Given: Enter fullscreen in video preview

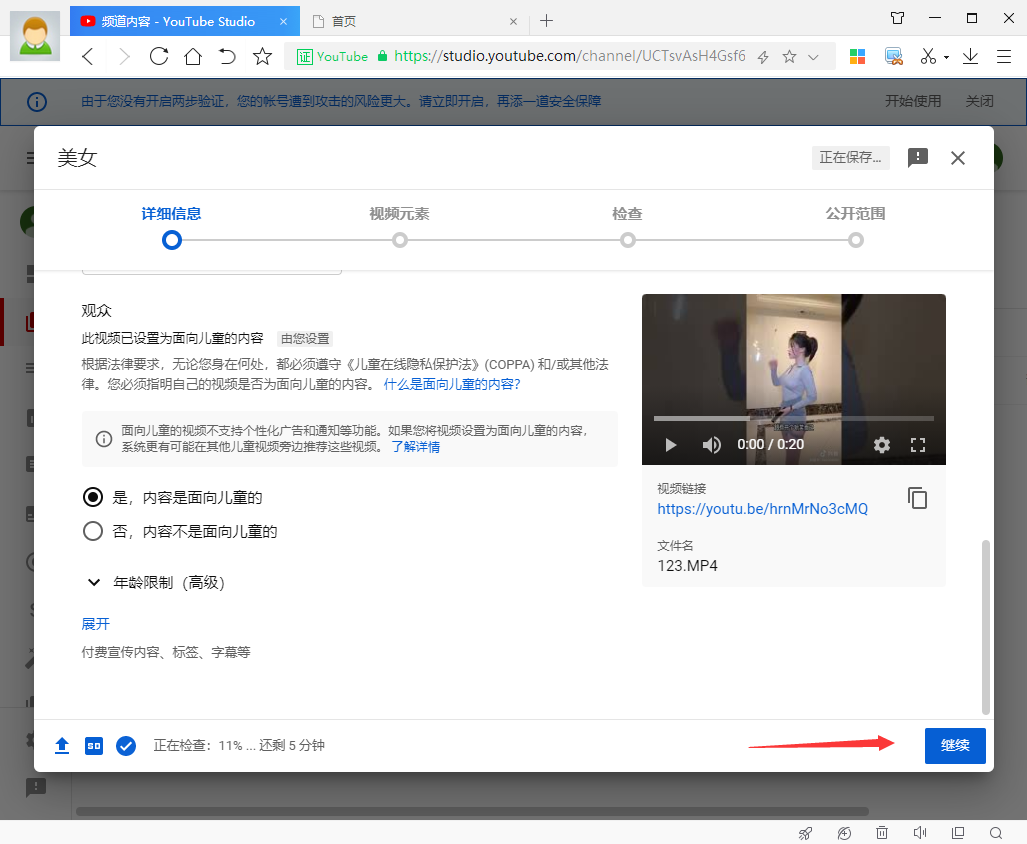Looking at the screenshot, I should (918, 445).
